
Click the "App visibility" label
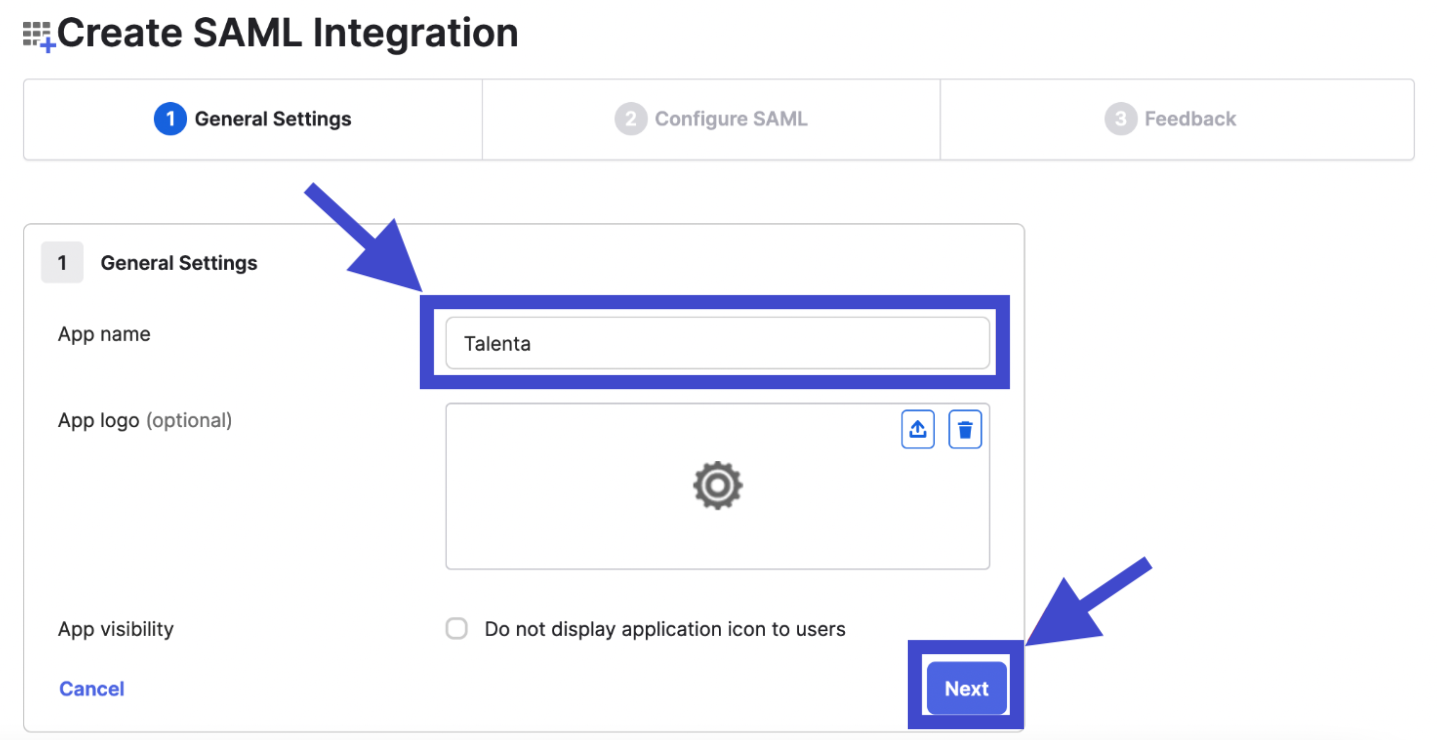[116, 629]
